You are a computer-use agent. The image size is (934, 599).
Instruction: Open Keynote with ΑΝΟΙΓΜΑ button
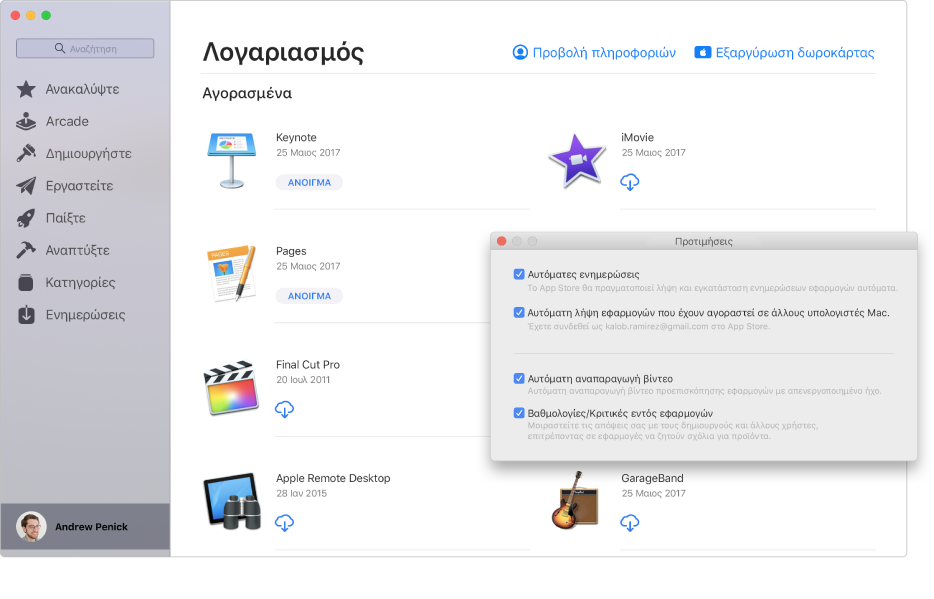pyautogui.click(x=309, y=182)
